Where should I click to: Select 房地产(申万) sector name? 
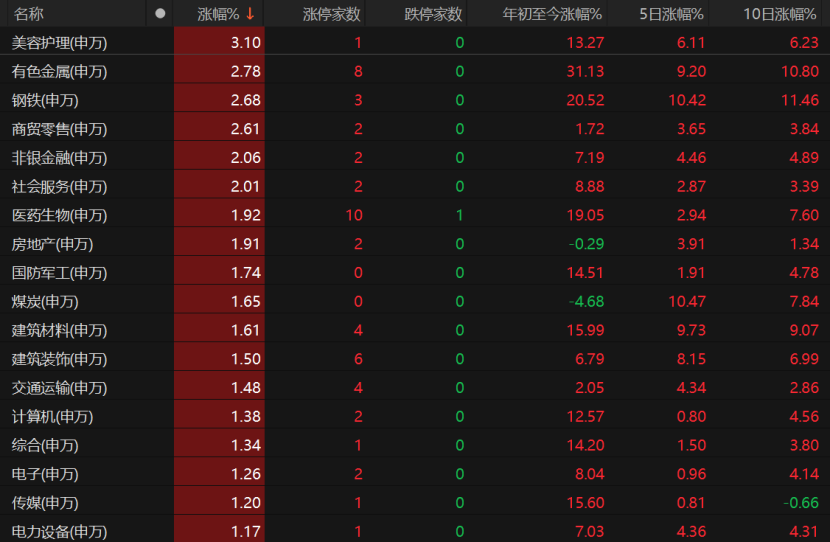point(52,244)
